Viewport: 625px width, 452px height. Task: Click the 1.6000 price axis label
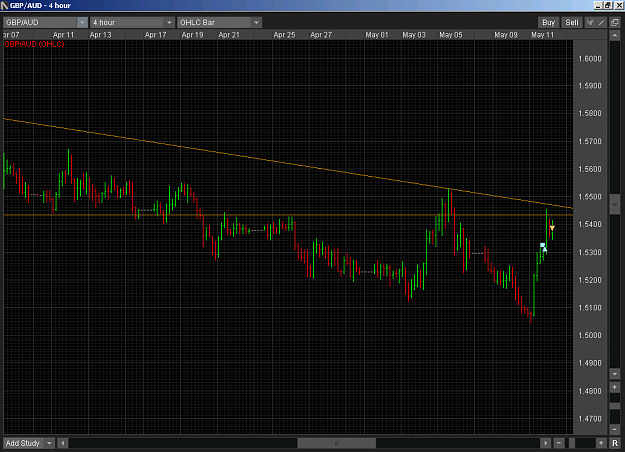(590, 59)
